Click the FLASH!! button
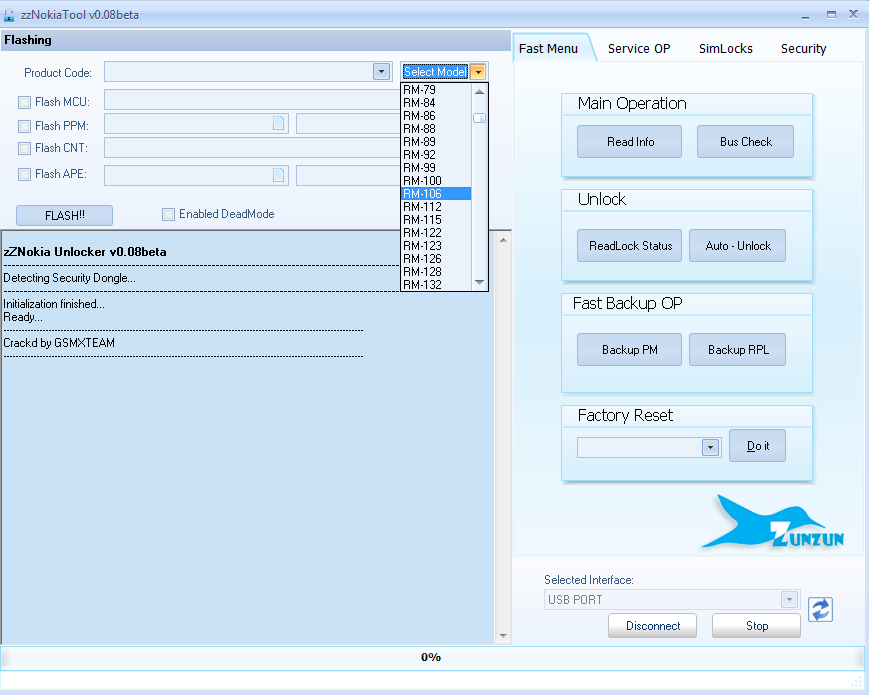 point(64,216)
